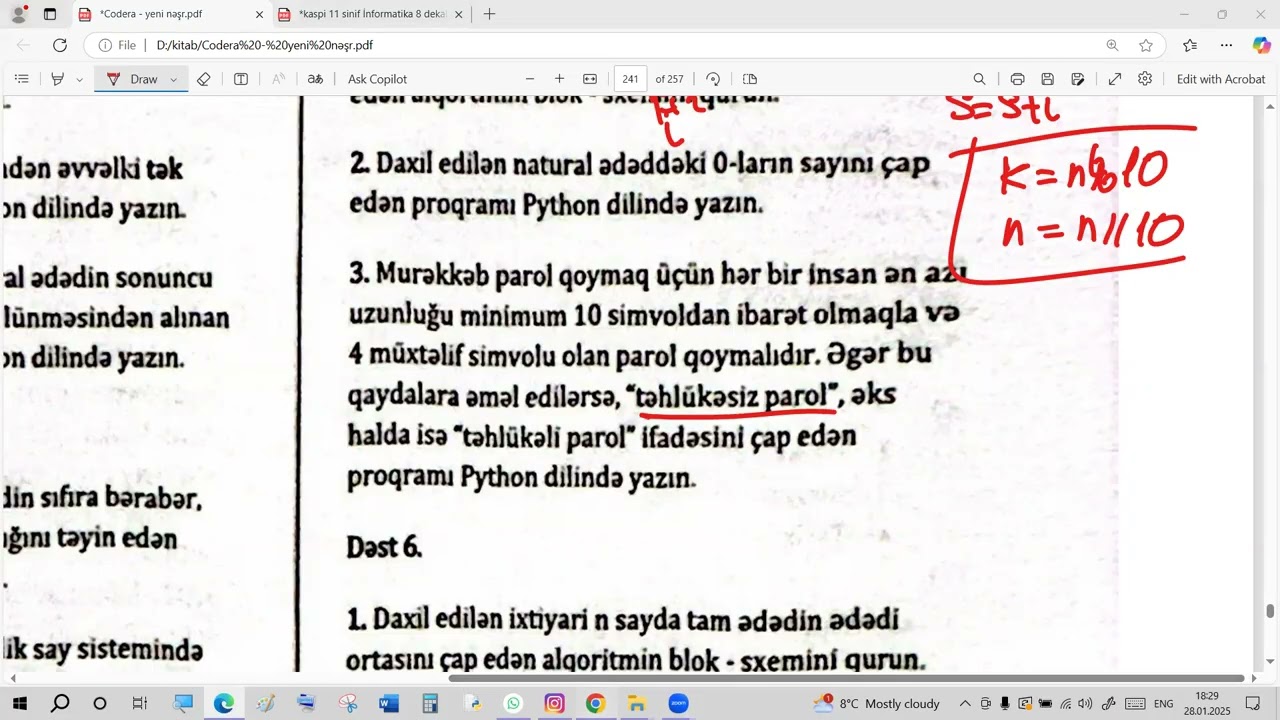1280x720 pixels.
Task: Go back to previous page
Action: [x=23, y=45]
